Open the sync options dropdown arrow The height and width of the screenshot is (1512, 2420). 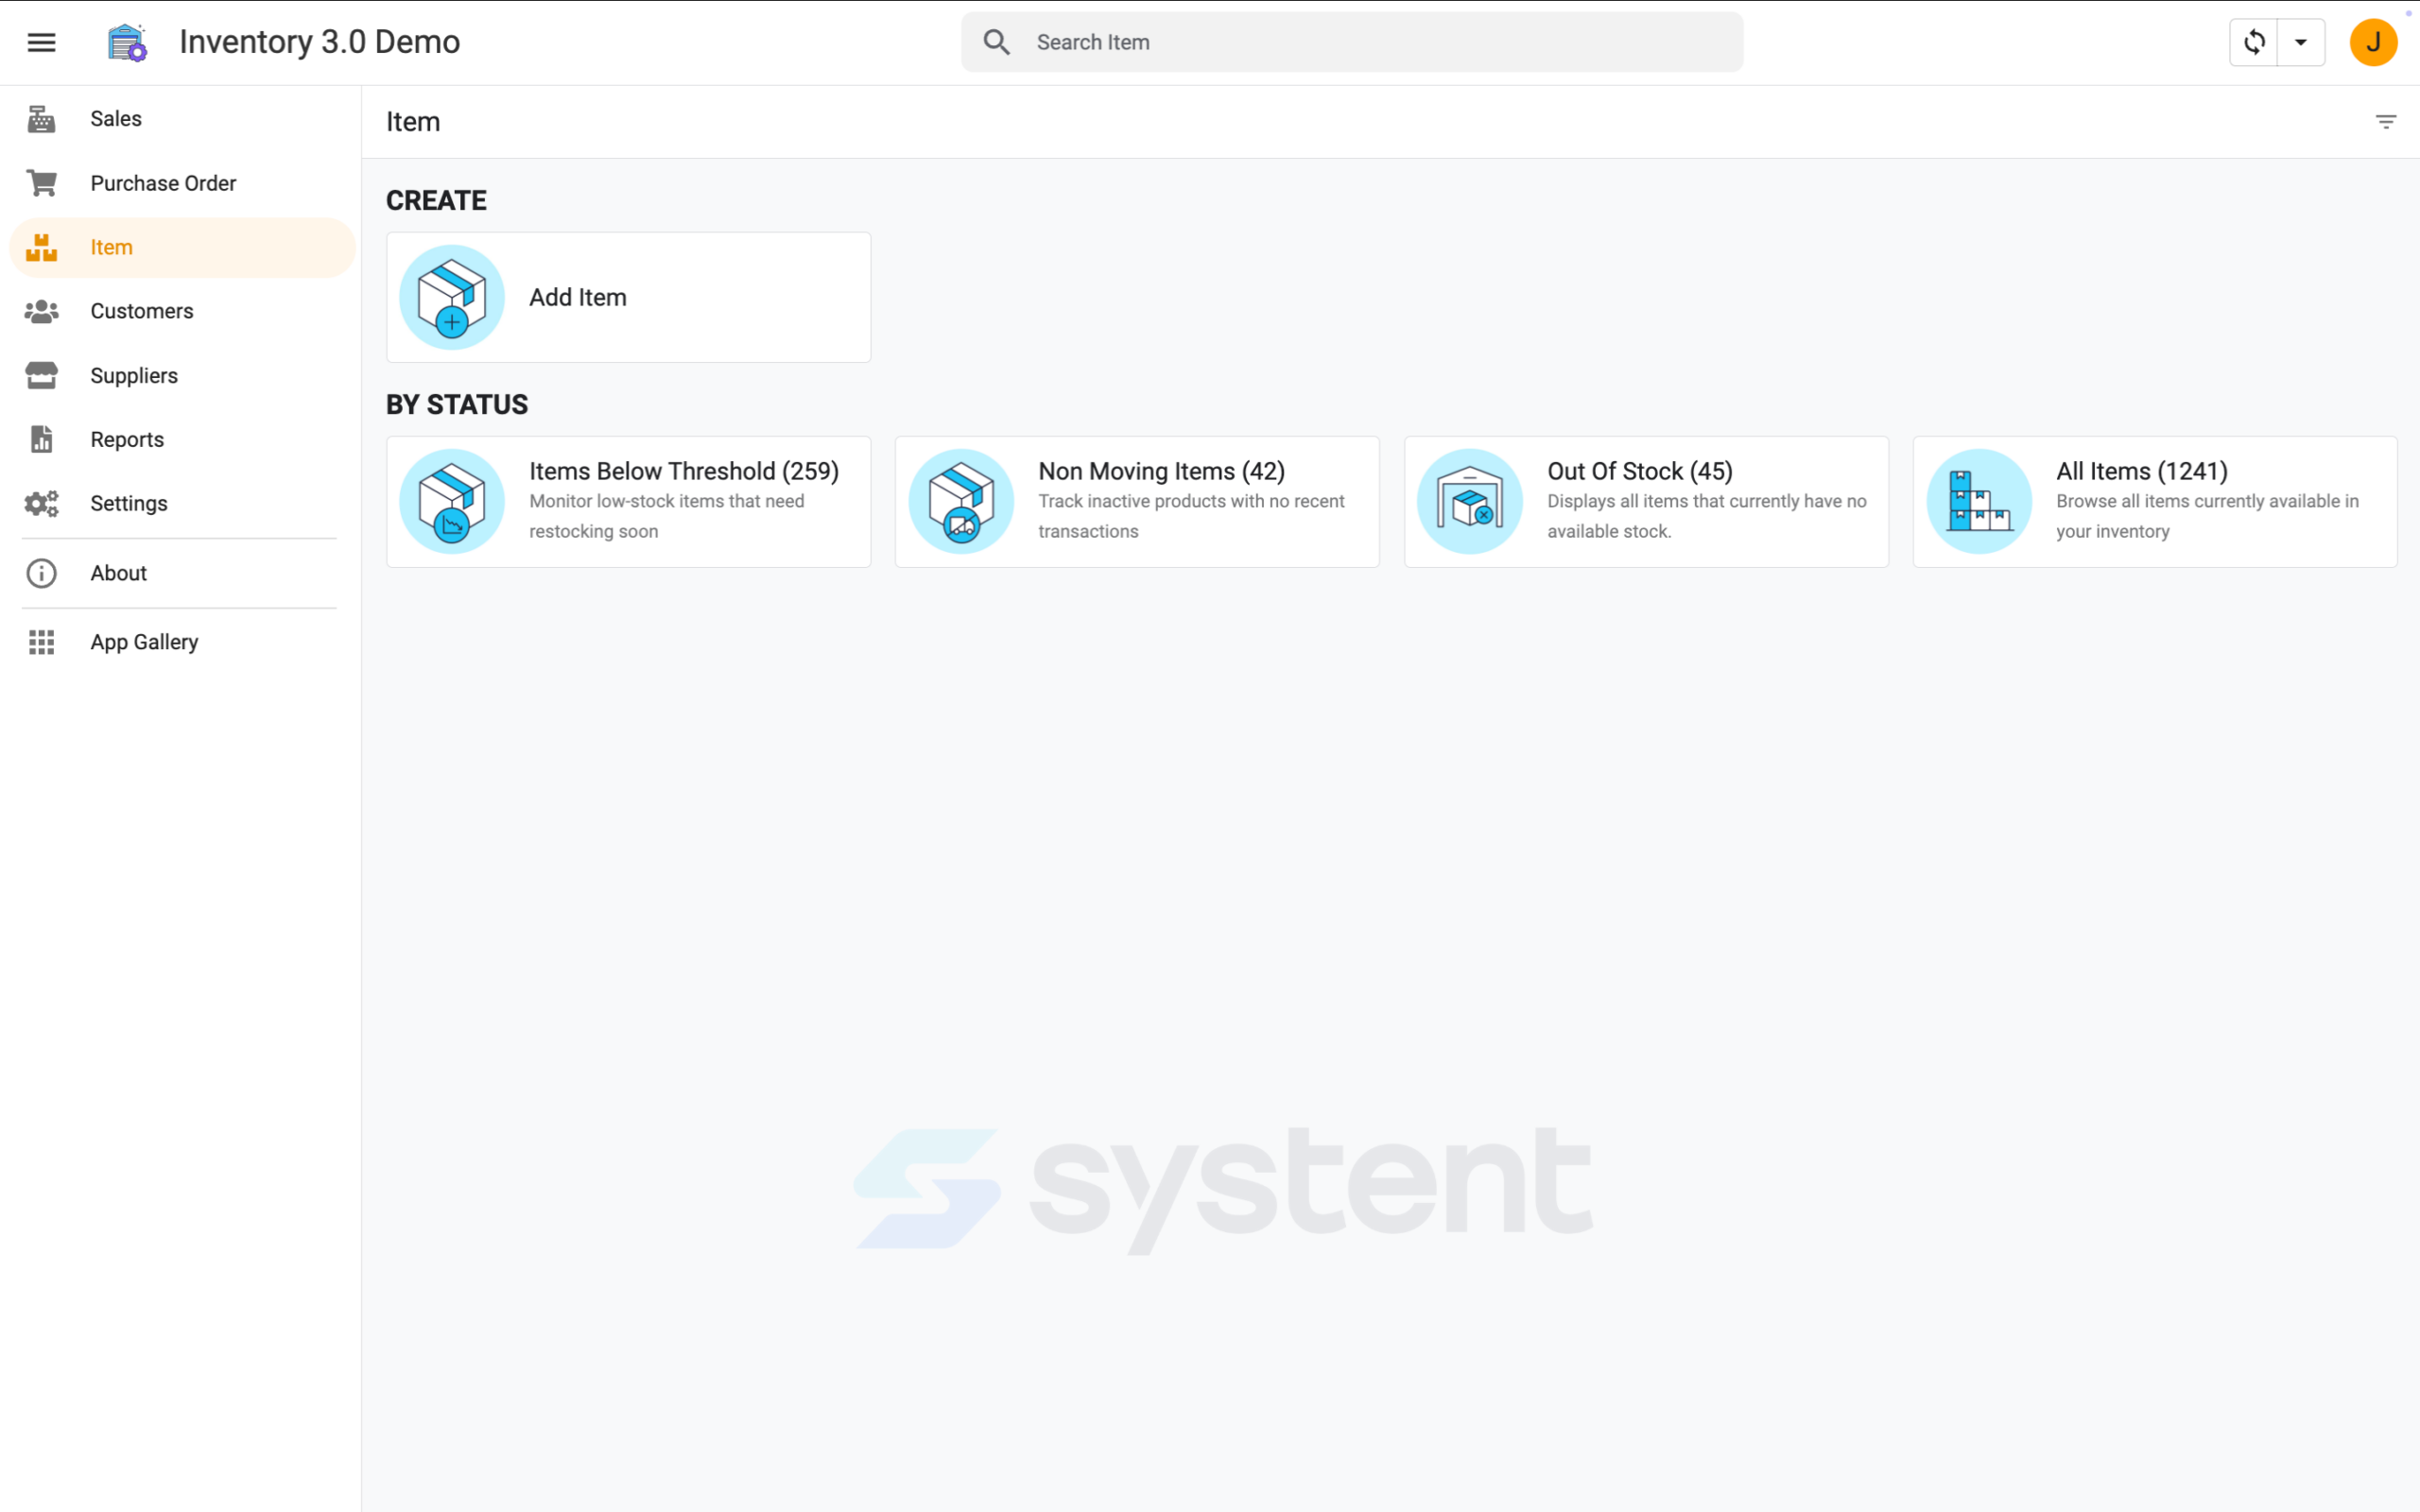coord(2301,42)
